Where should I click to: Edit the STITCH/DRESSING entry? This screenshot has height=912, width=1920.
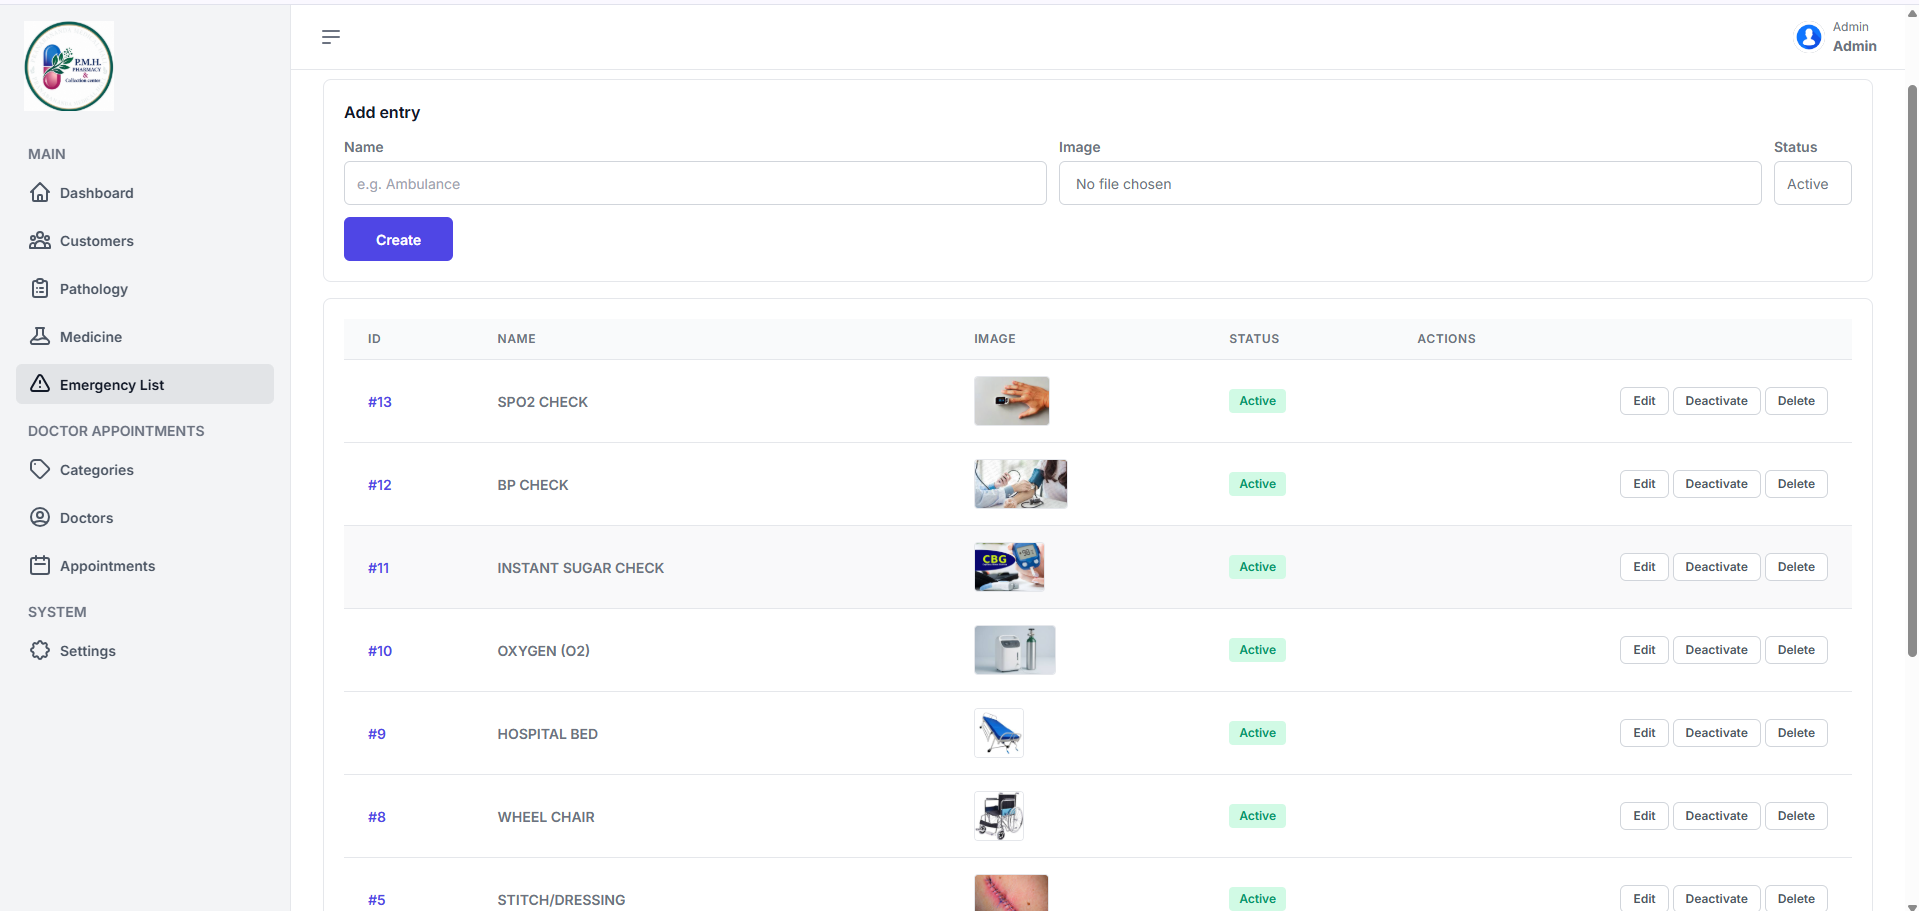1644,898
